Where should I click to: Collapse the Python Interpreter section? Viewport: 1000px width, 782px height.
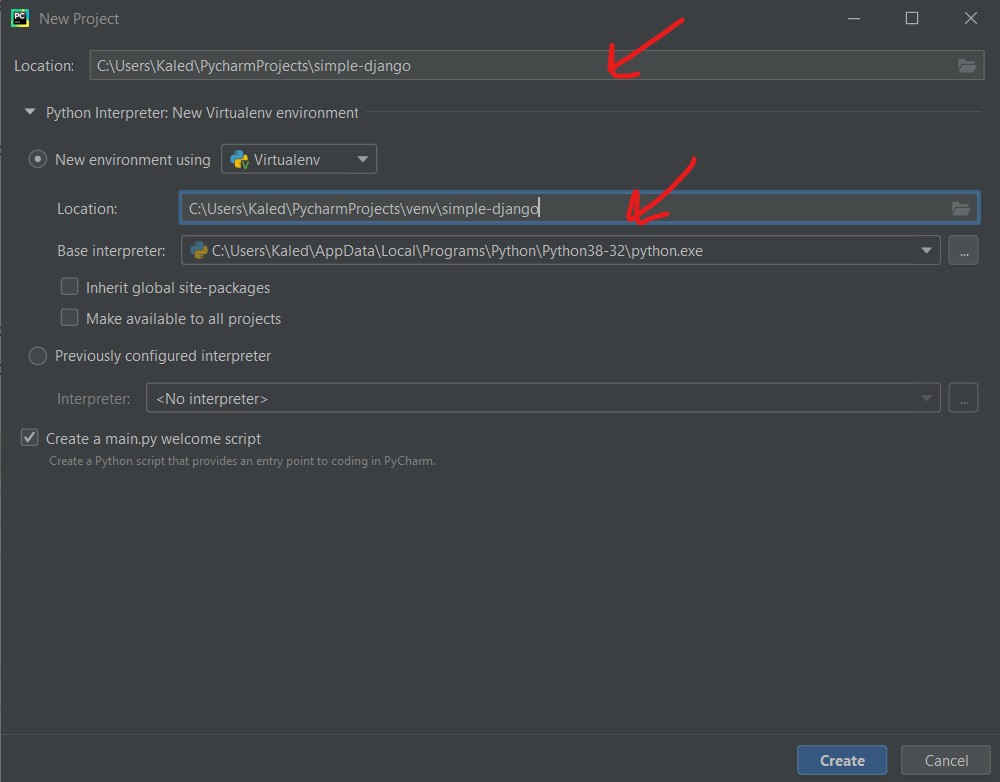point(29,112)
